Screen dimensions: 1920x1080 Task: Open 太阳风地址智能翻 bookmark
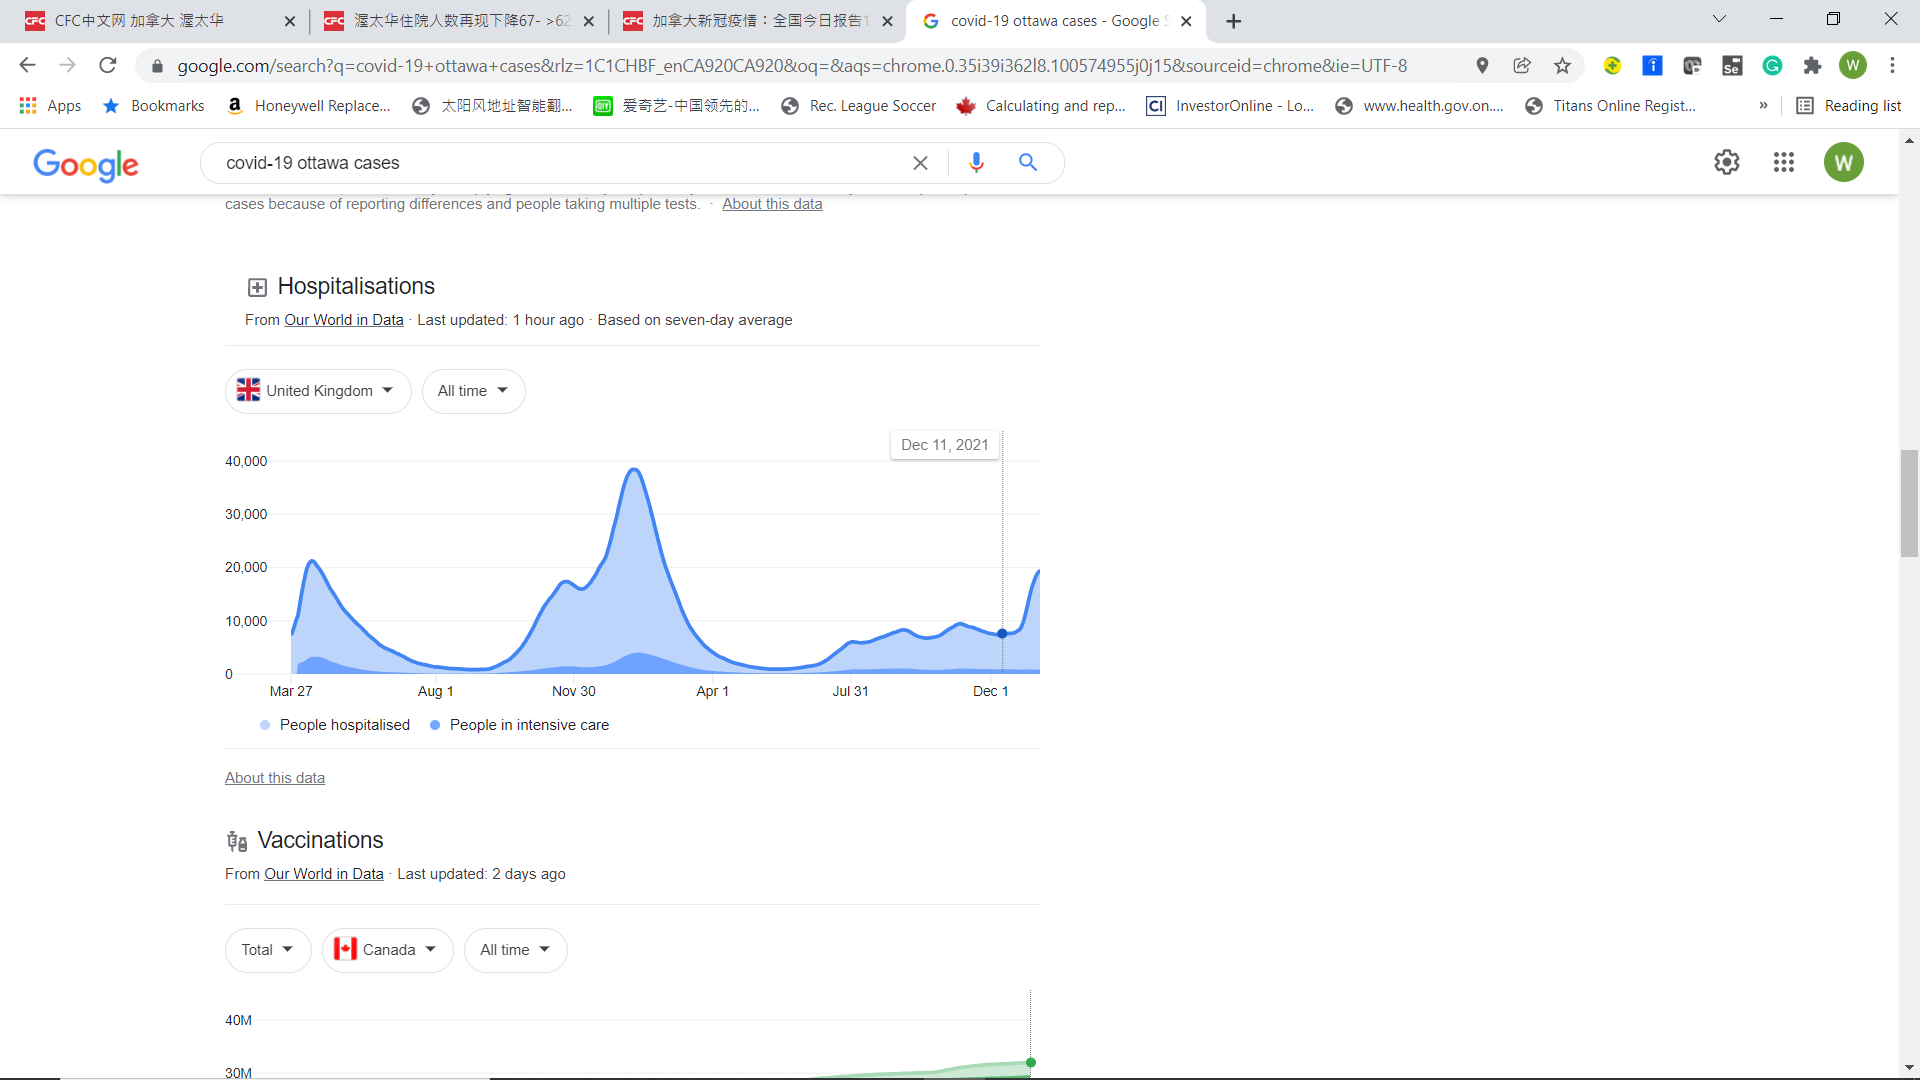[x=492, y=105]
